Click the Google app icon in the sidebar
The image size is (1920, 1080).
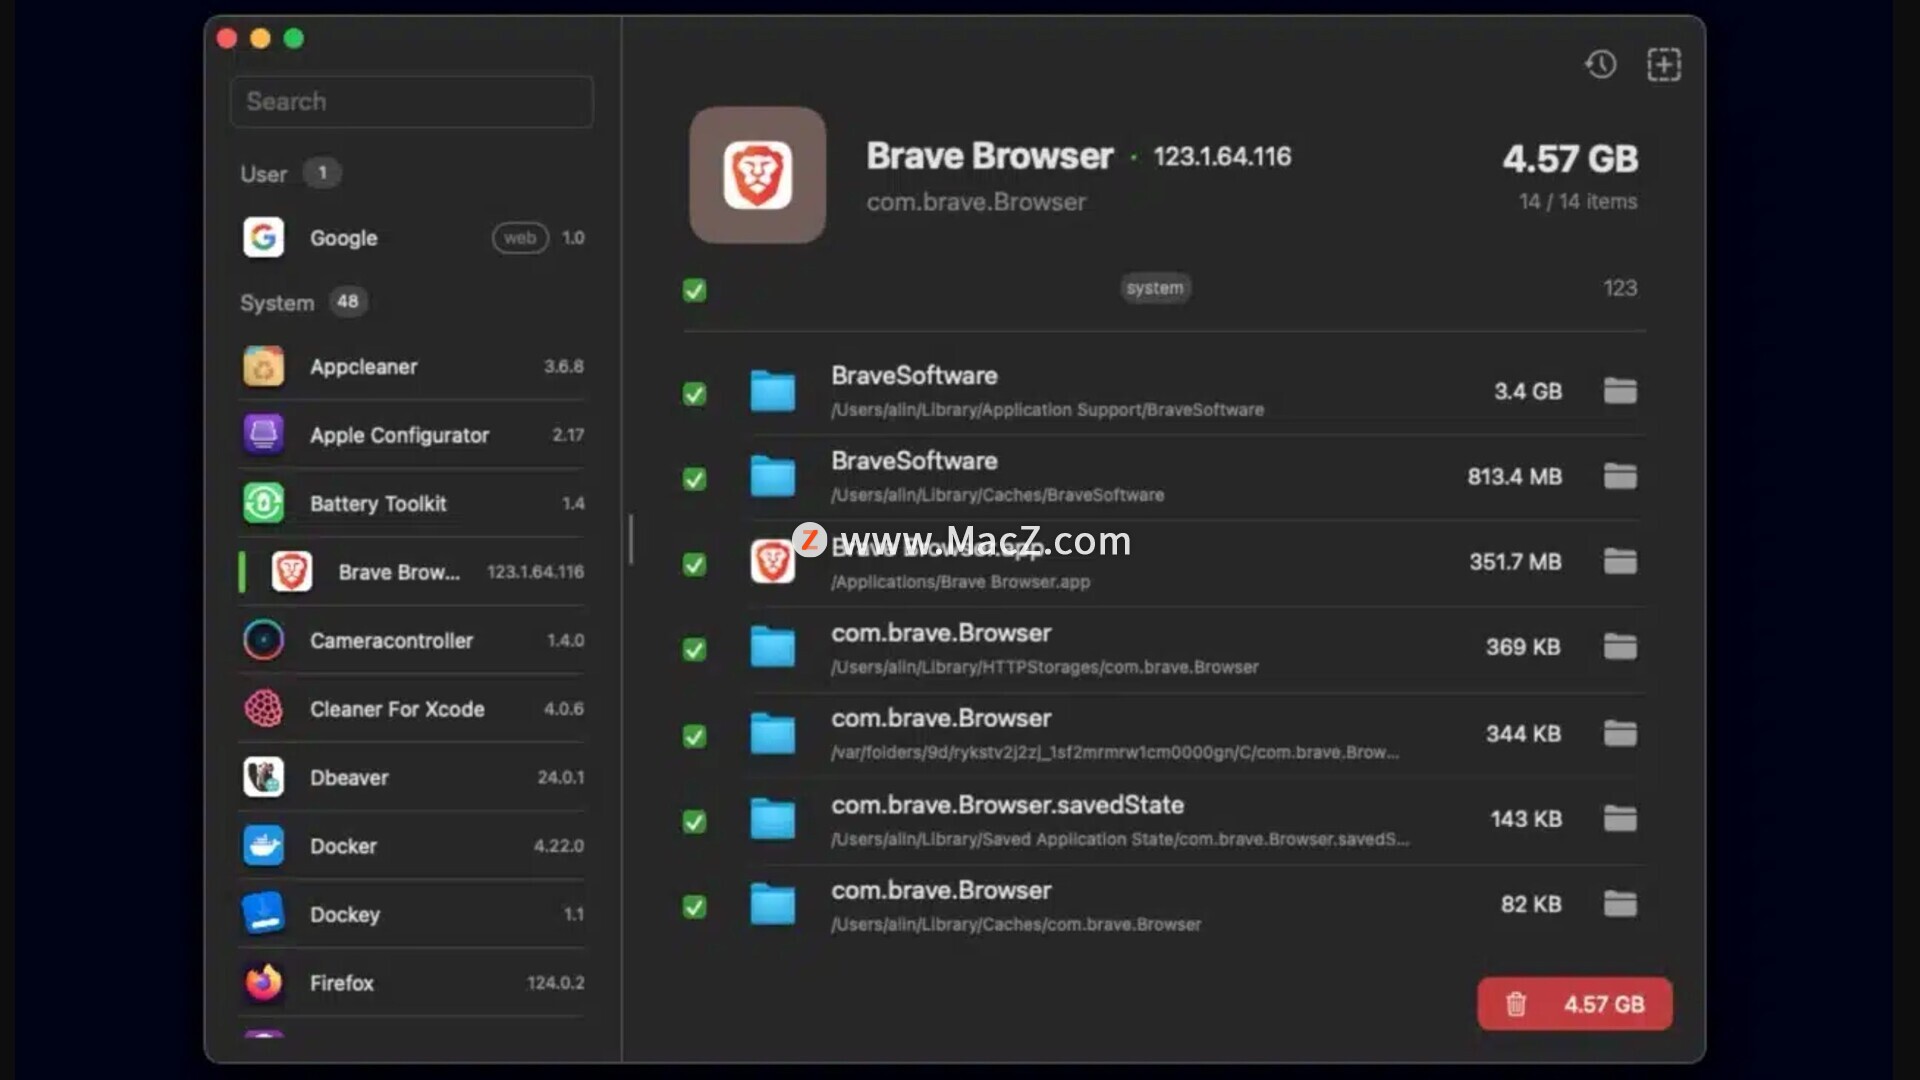point(264,238)
